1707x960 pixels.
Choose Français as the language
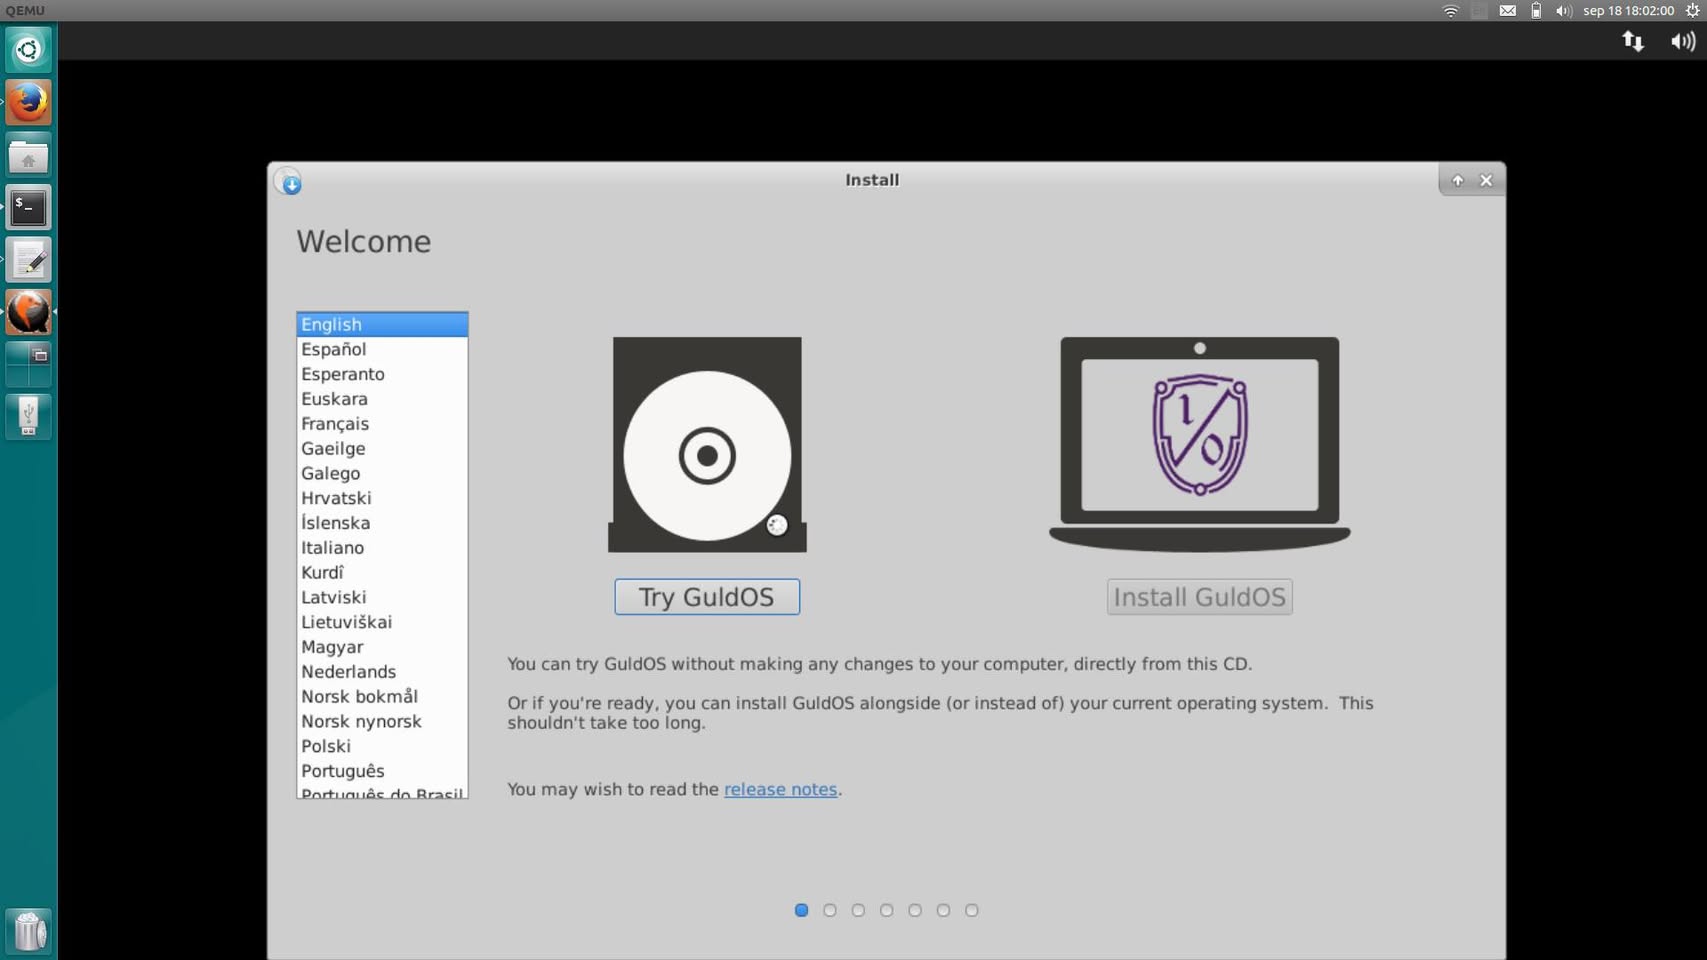pyautogui.click(x=382, y=424)
